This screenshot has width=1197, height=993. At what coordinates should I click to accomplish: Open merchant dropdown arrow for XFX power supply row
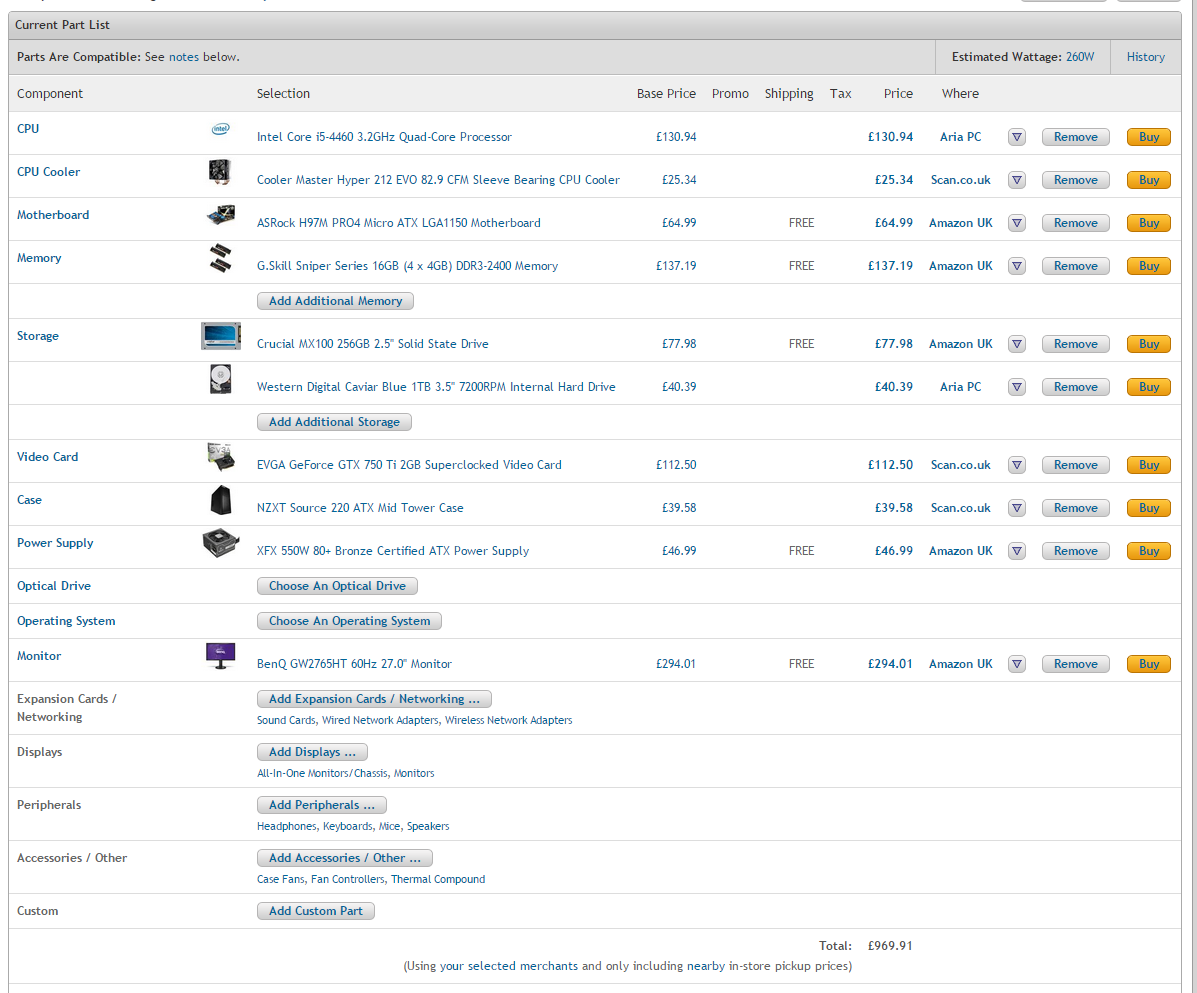(x=1017, y=551)
